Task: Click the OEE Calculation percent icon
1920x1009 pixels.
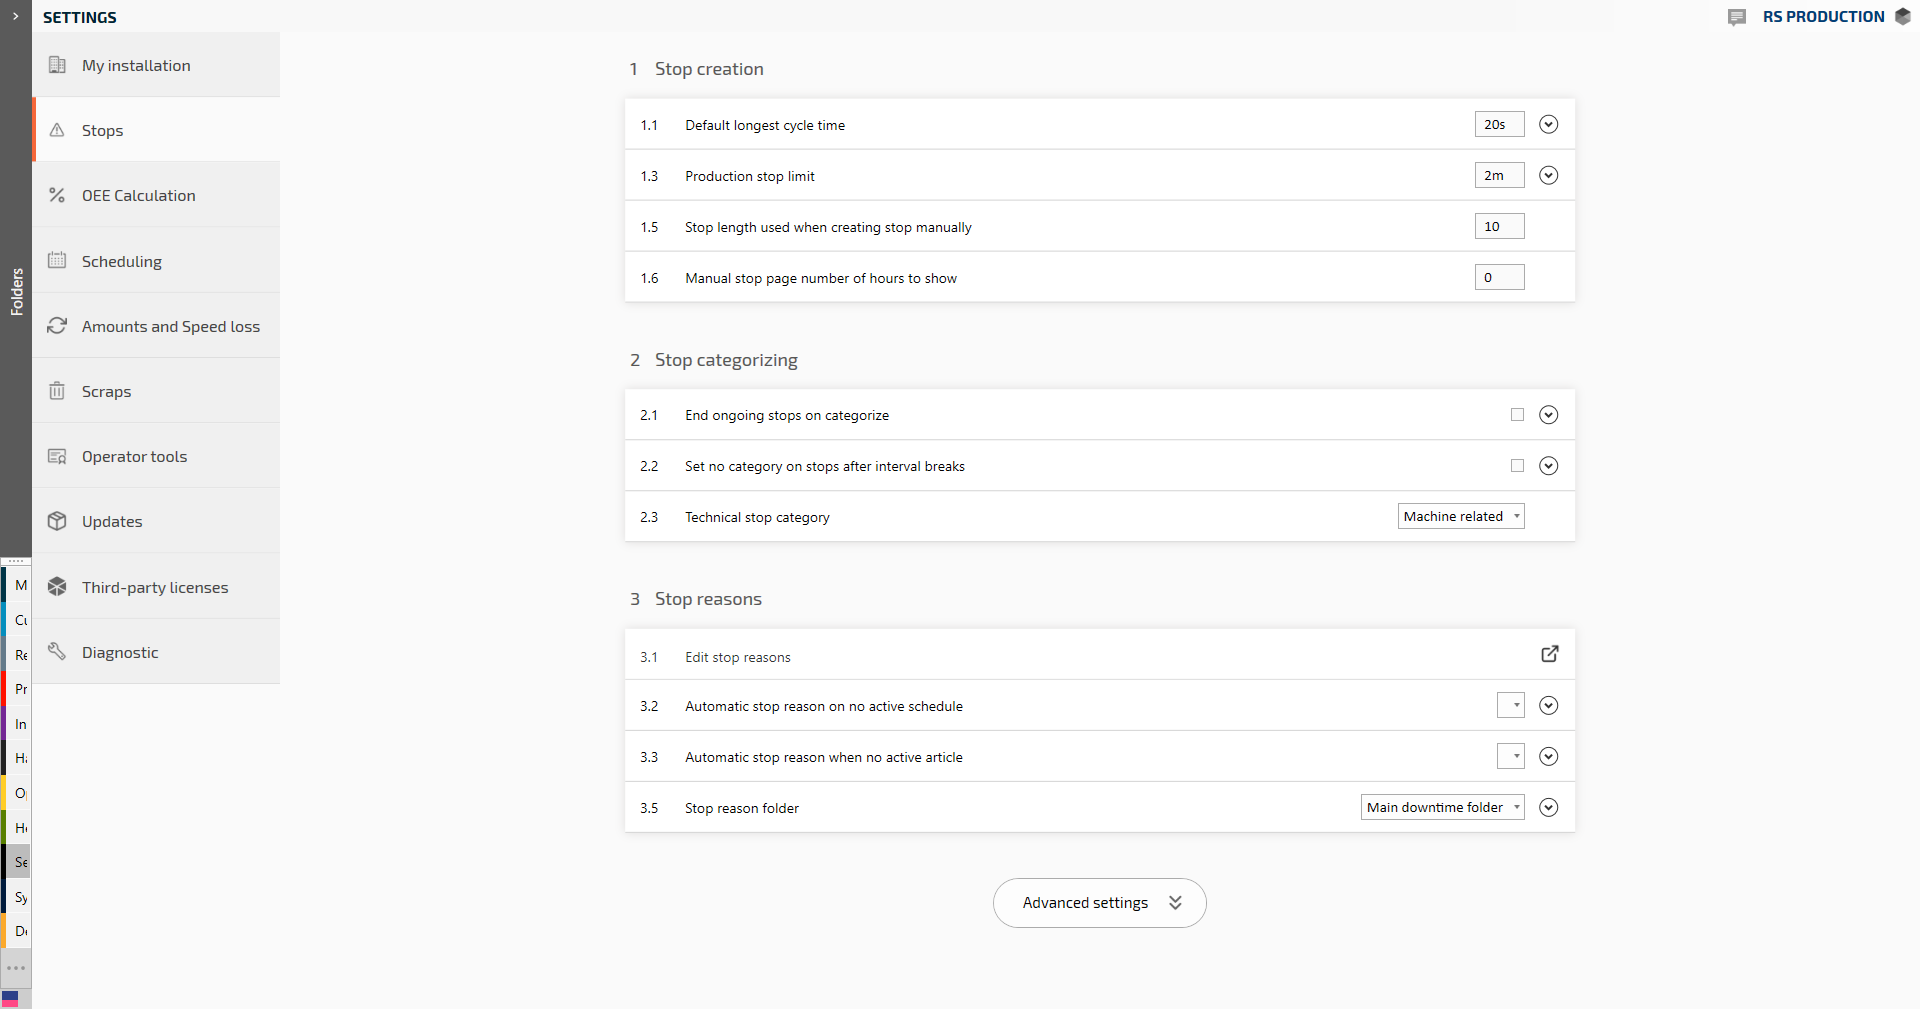Action: click(x=57, y=195)
